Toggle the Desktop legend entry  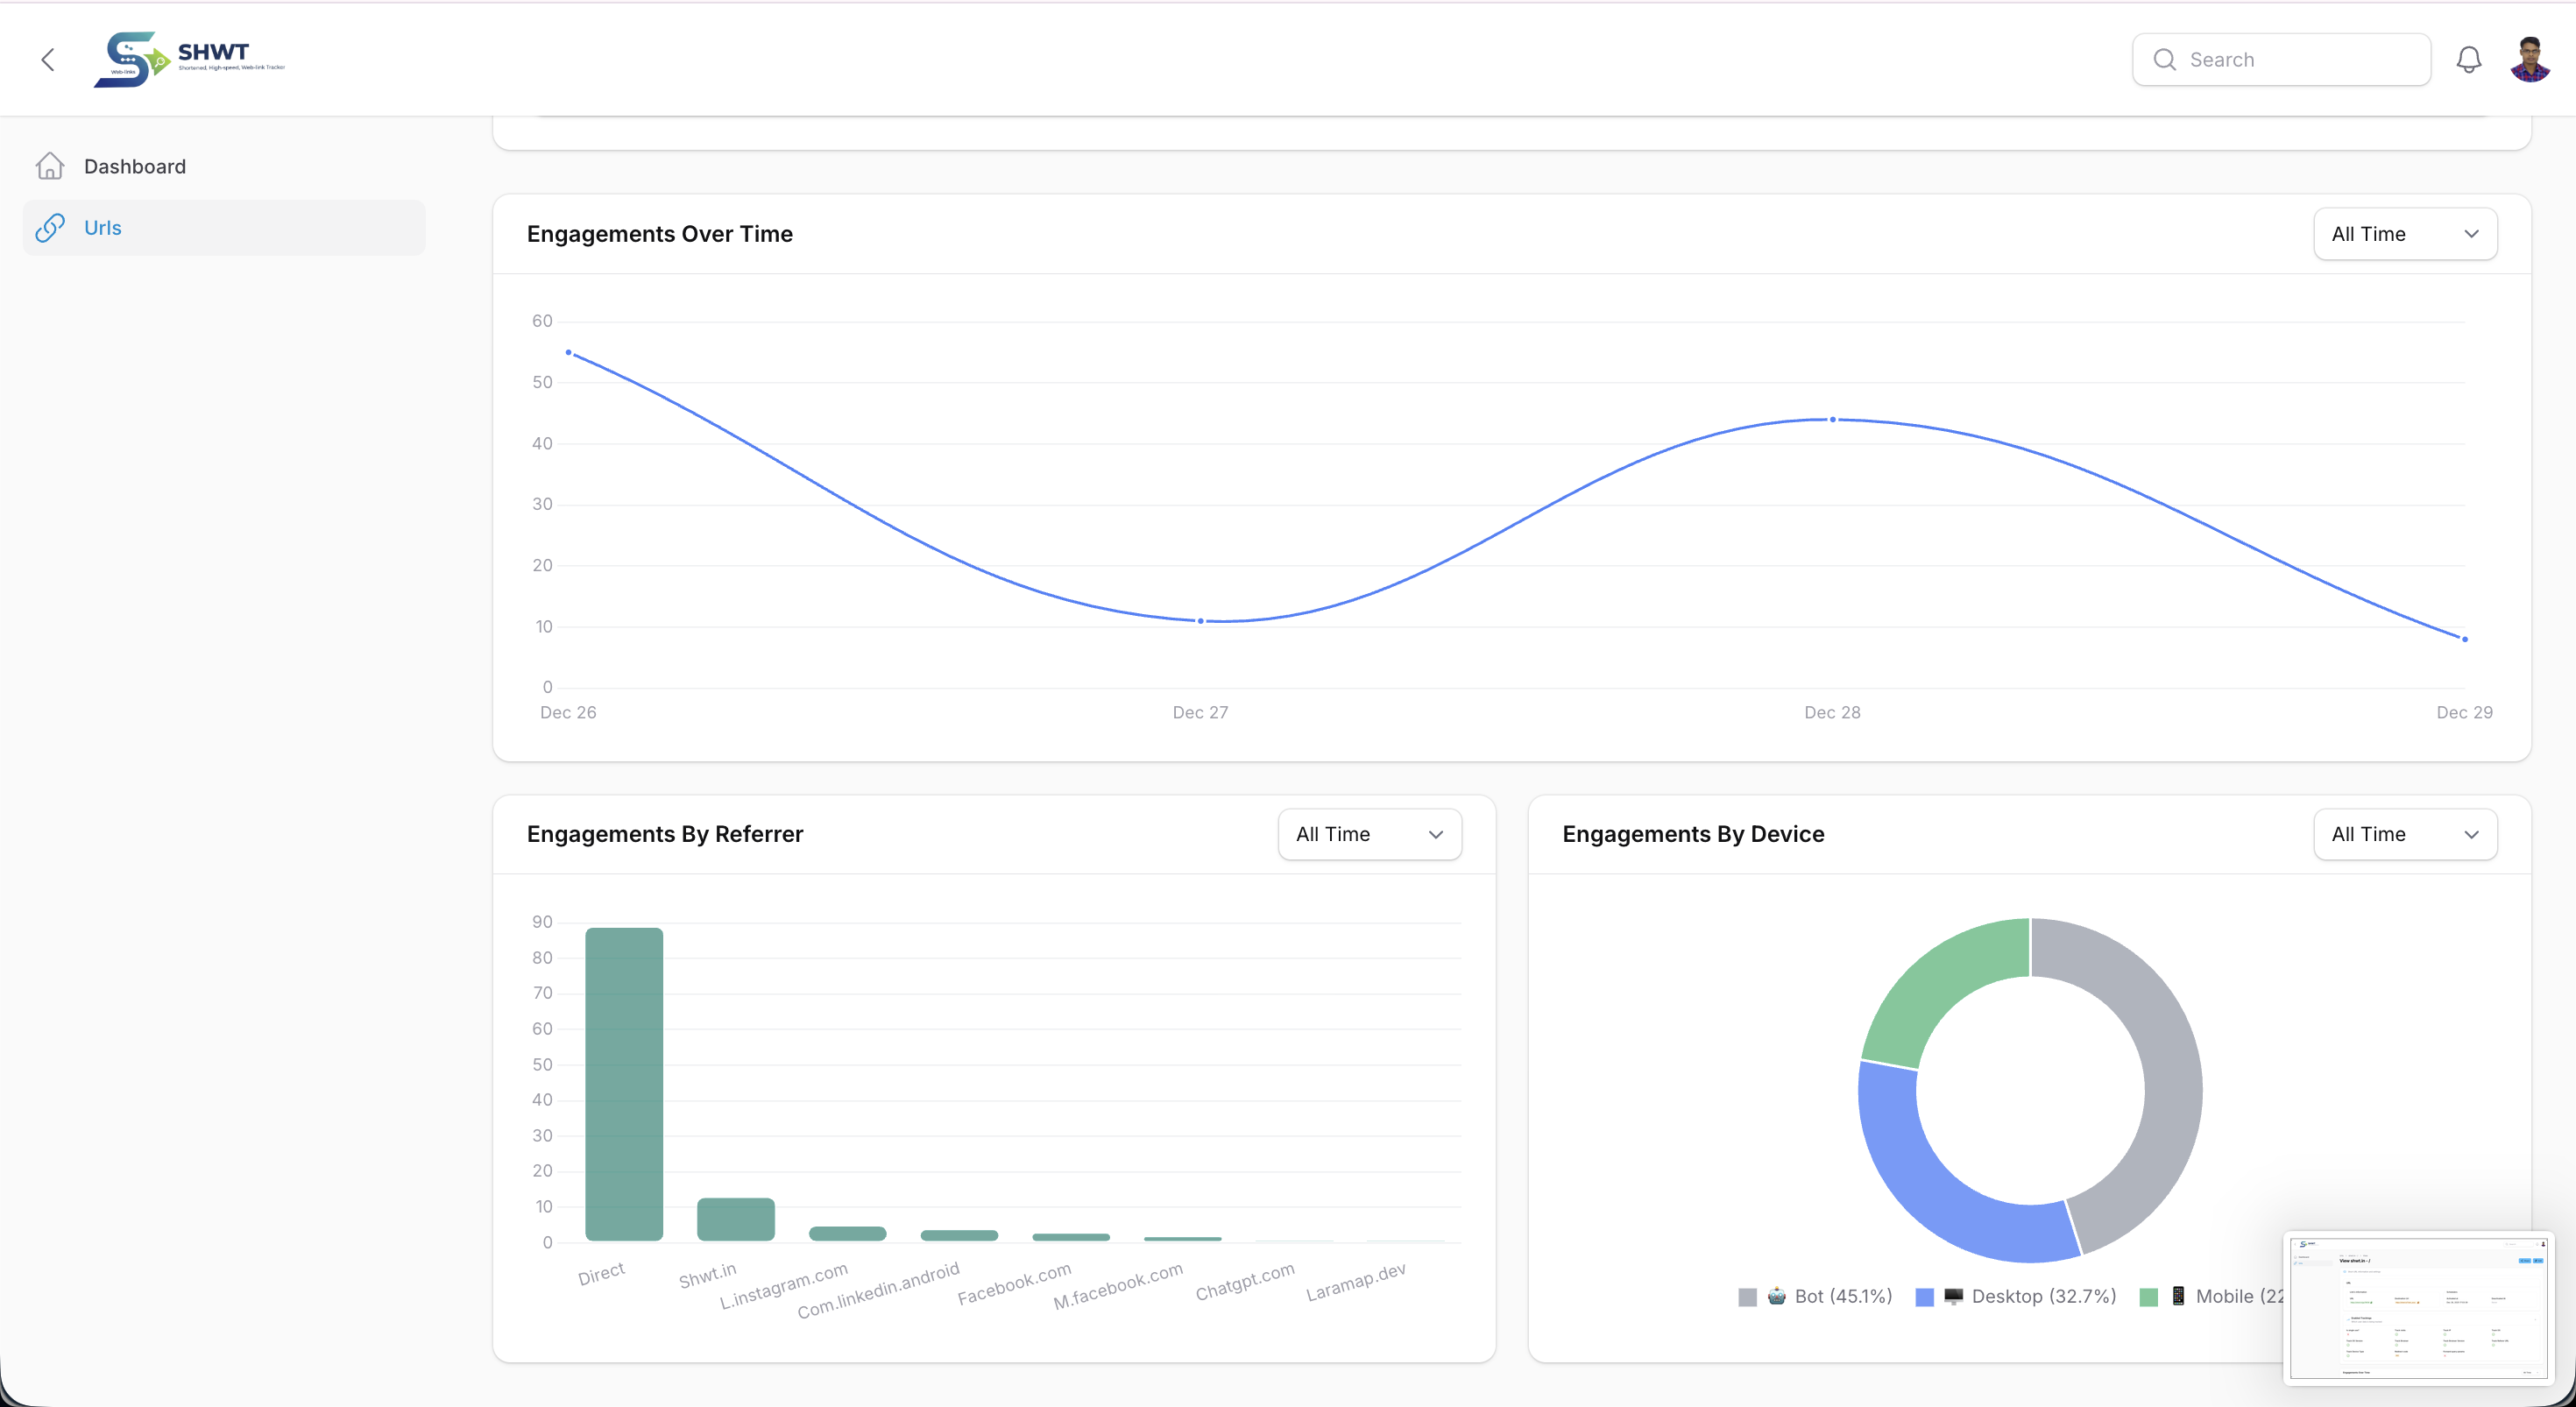point(2043,1296)
